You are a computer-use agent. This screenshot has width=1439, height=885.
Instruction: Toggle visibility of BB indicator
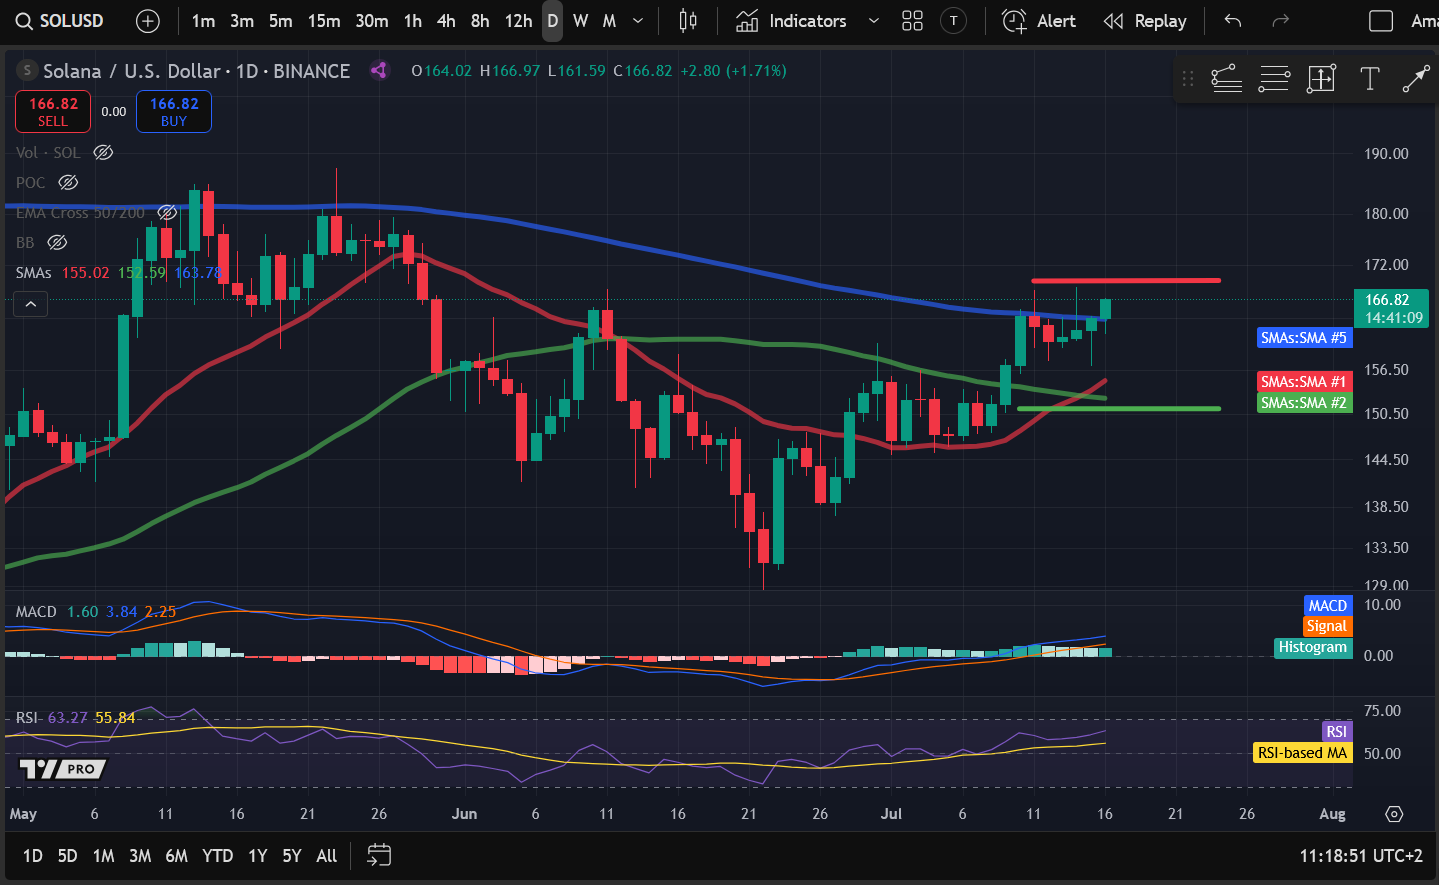(x=57, y=242)
